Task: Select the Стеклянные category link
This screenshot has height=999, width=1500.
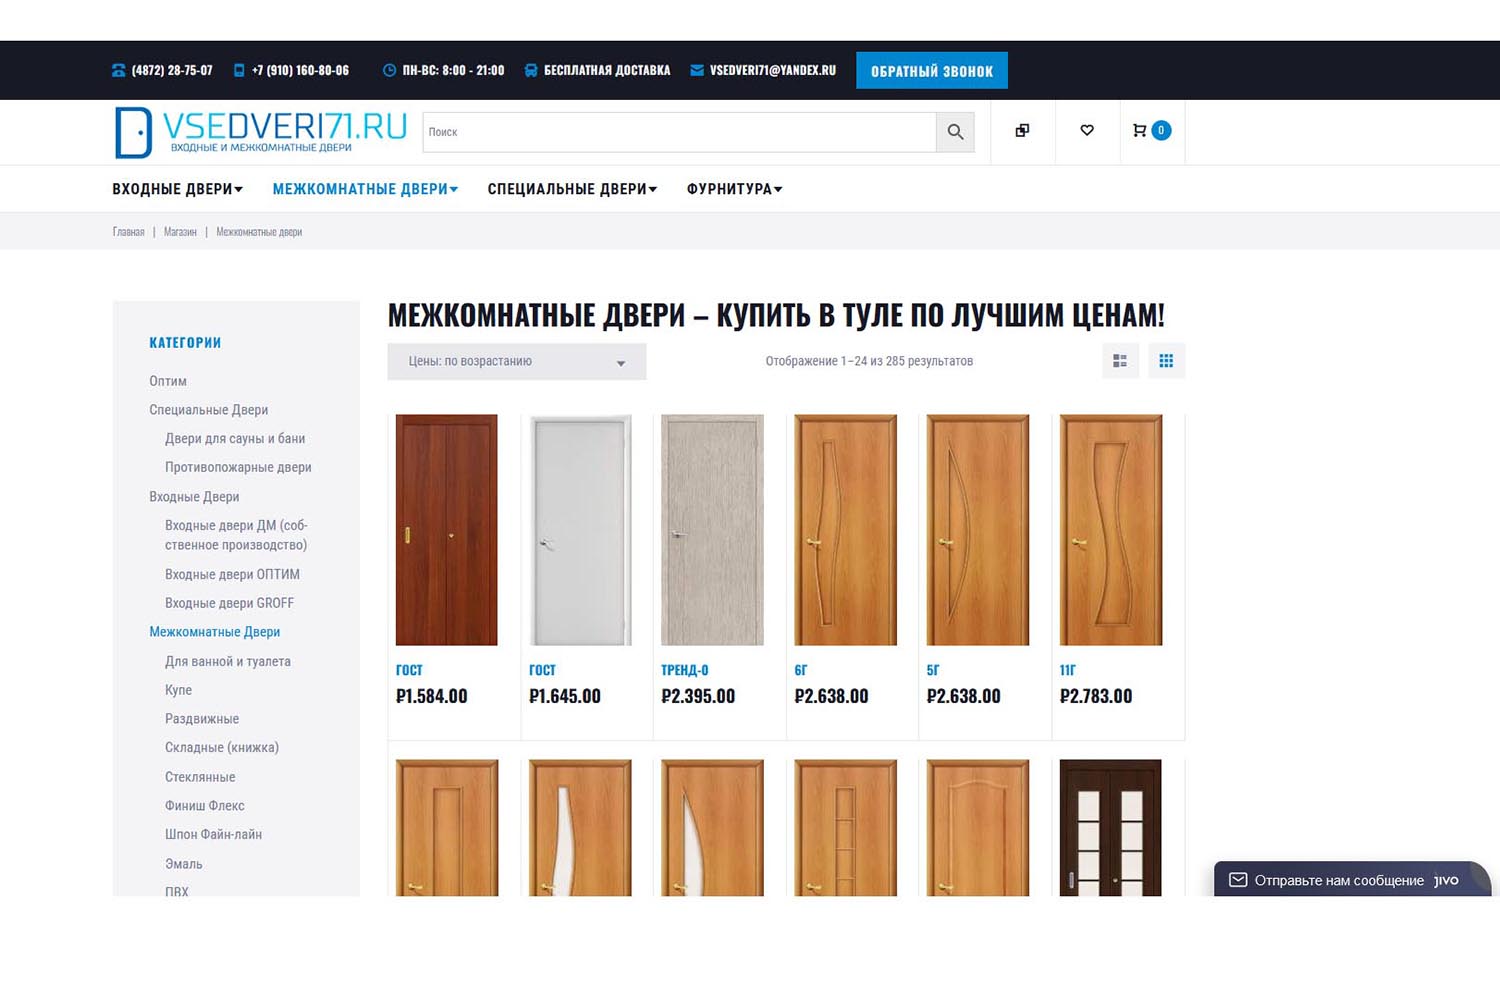Action: pyautogui.click(x=200, y=777)
